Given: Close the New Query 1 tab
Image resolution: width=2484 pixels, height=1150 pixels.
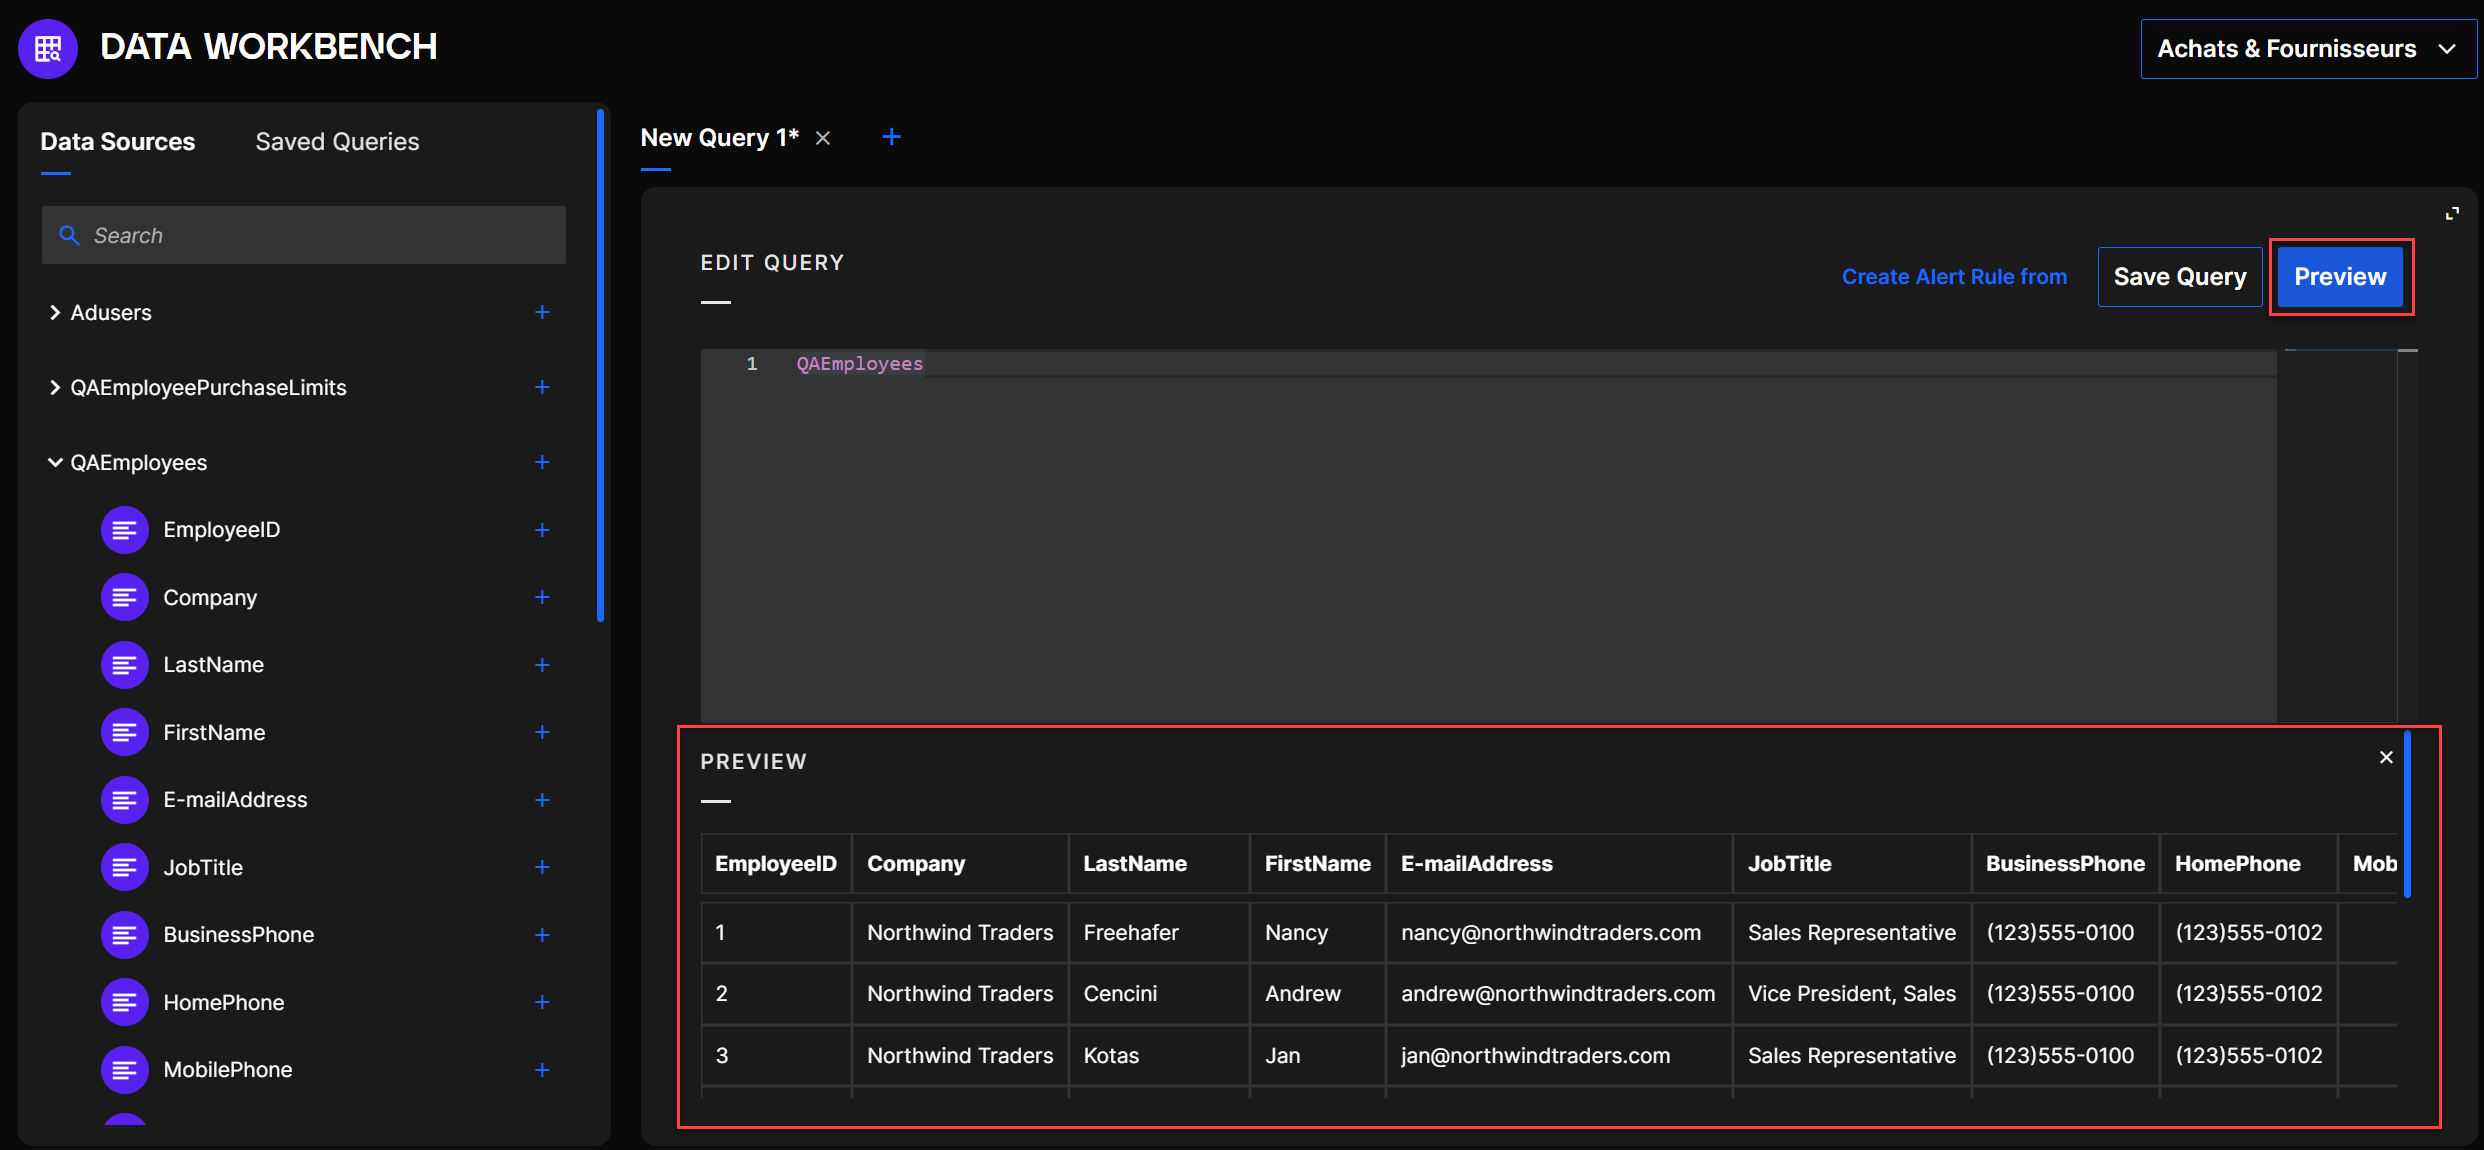Looking at the screenshot, I should [x=823, y=138].
